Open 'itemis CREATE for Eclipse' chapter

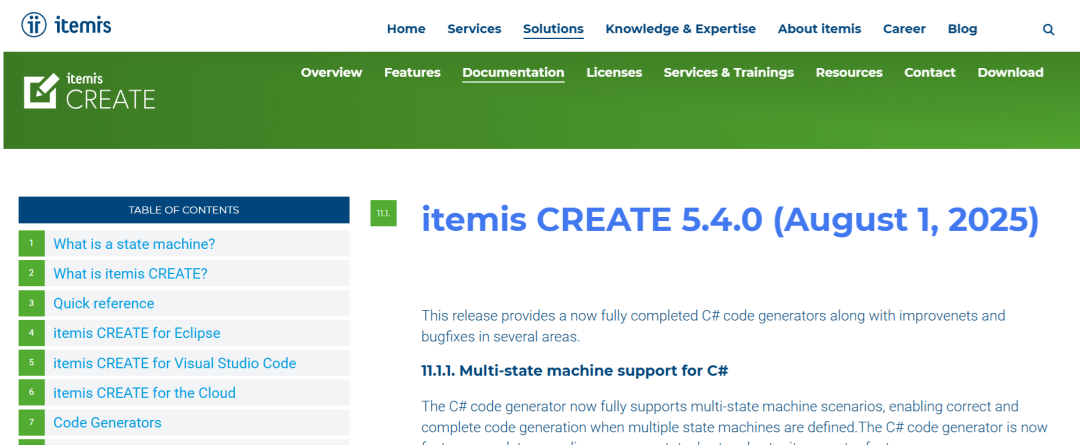[136, 333]
